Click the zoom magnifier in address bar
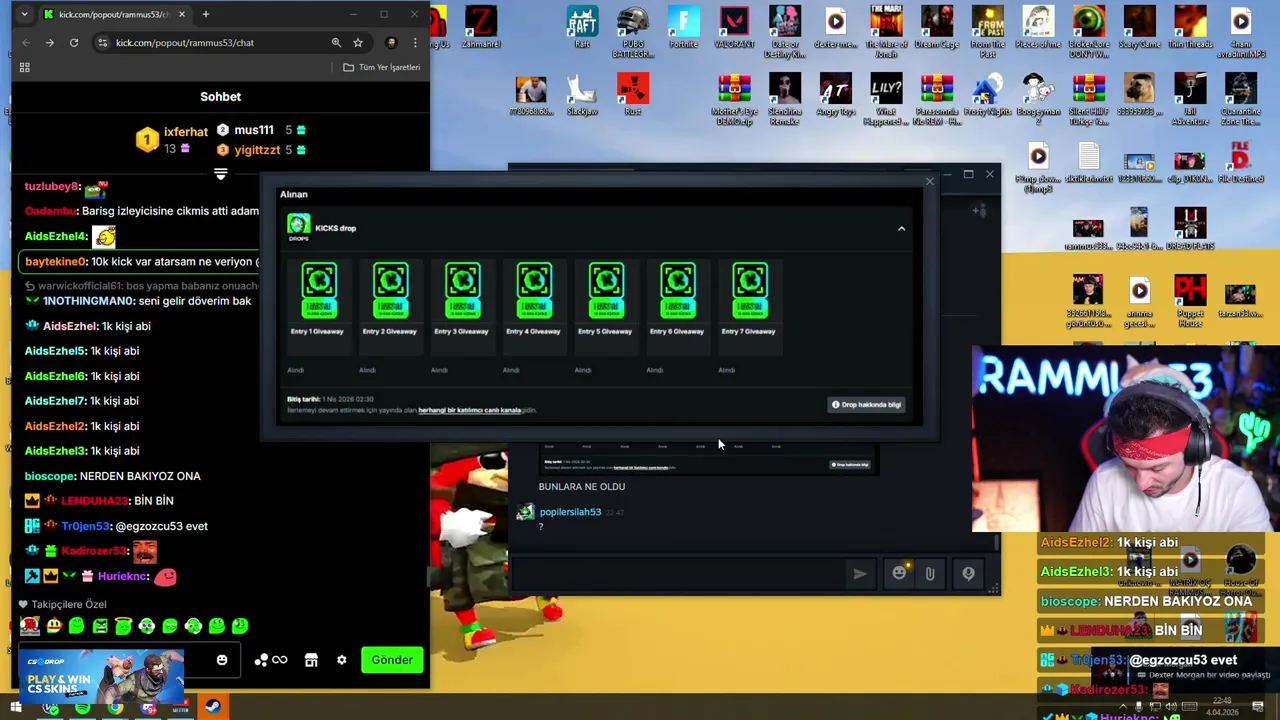This screenshot has height=720, width=1280. [x=336, y=43]
